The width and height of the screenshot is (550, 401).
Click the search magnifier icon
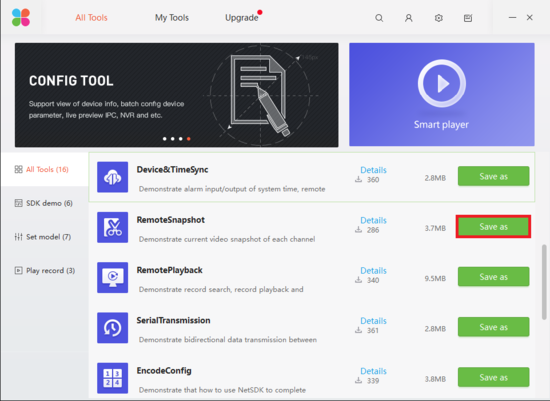click(x=379, y=18)
